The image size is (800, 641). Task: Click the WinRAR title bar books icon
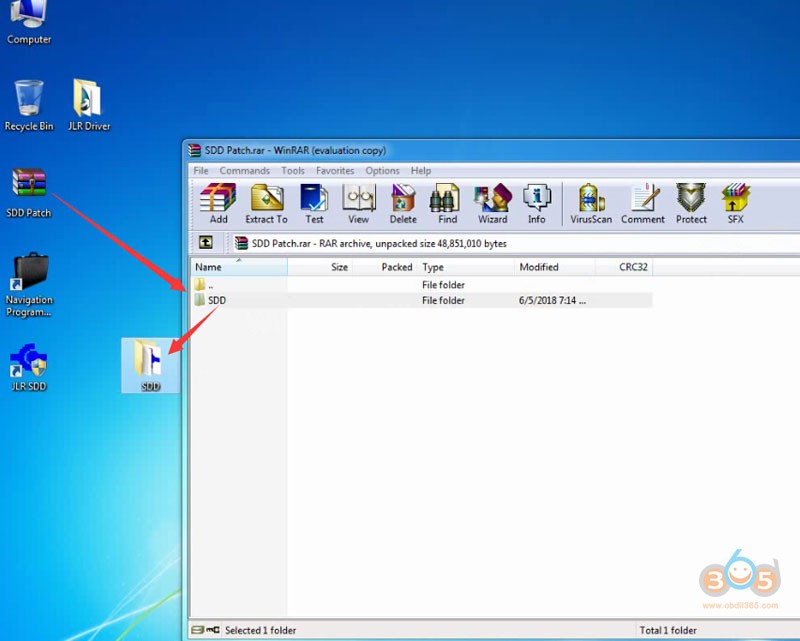click(x=194, y=150)
